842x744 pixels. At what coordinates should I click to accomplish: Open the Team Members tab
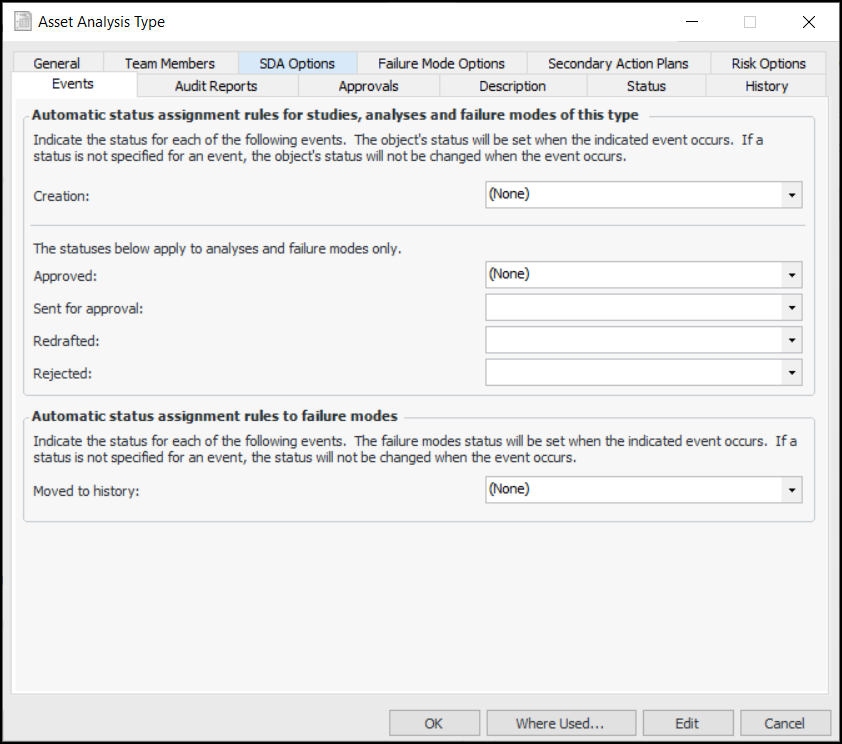pos(170,63)
